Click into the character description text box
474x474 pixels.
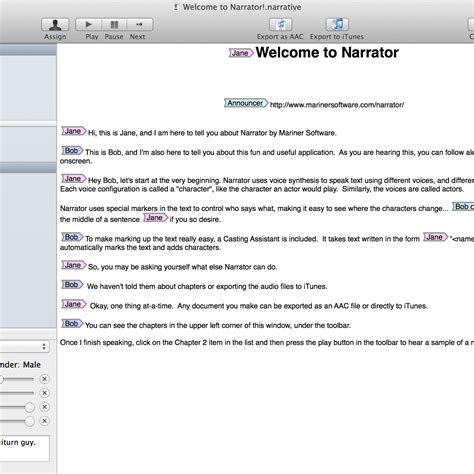24,448
